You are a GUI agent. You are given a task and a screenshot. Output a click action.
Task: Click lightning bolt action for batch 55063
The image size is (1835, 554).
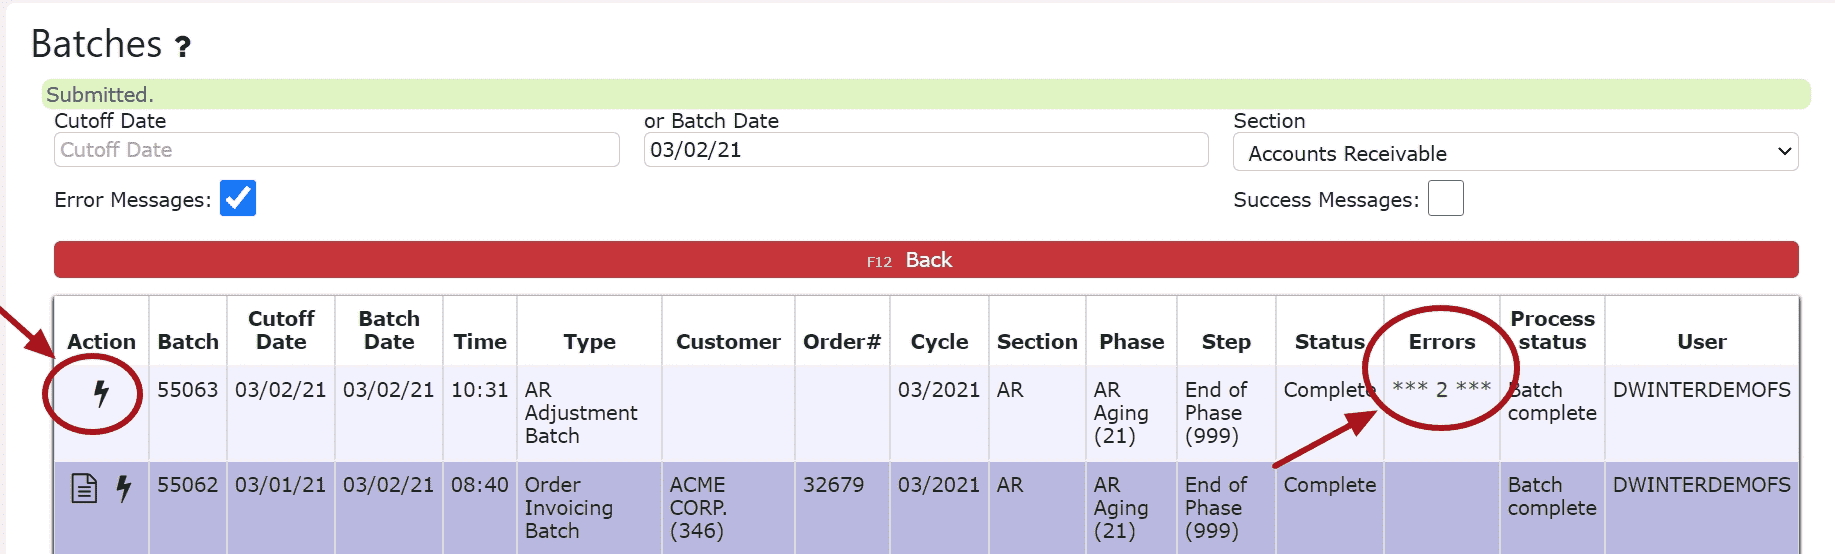[x=101, y=393]
